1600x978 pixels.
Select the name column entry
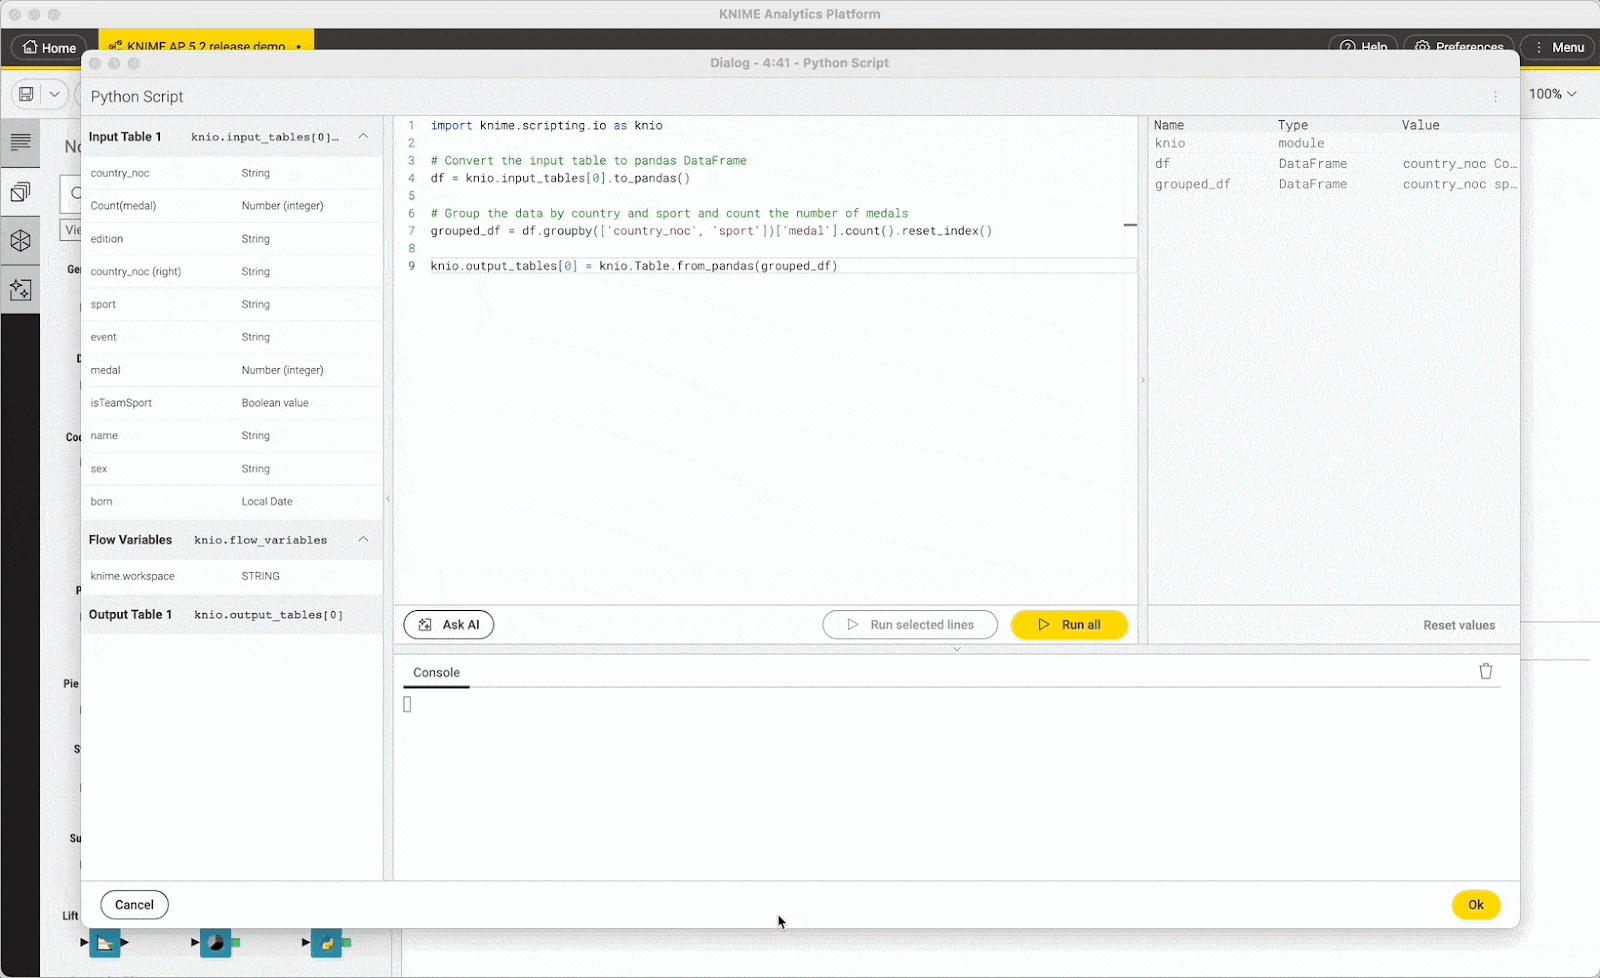pos(232,436)
